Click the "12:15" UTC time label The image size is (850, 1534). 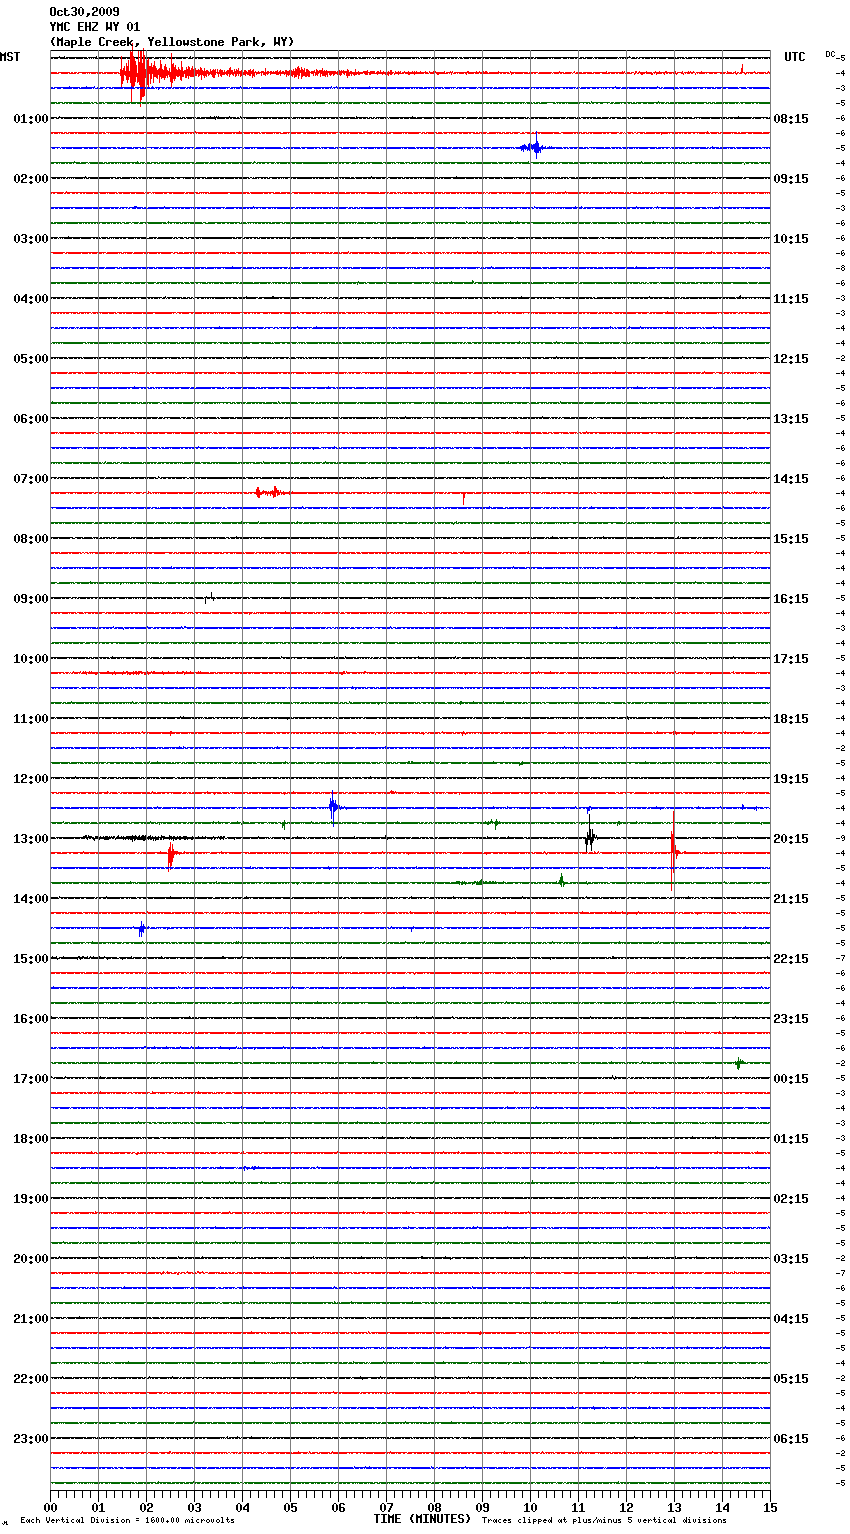pos(791,359)
